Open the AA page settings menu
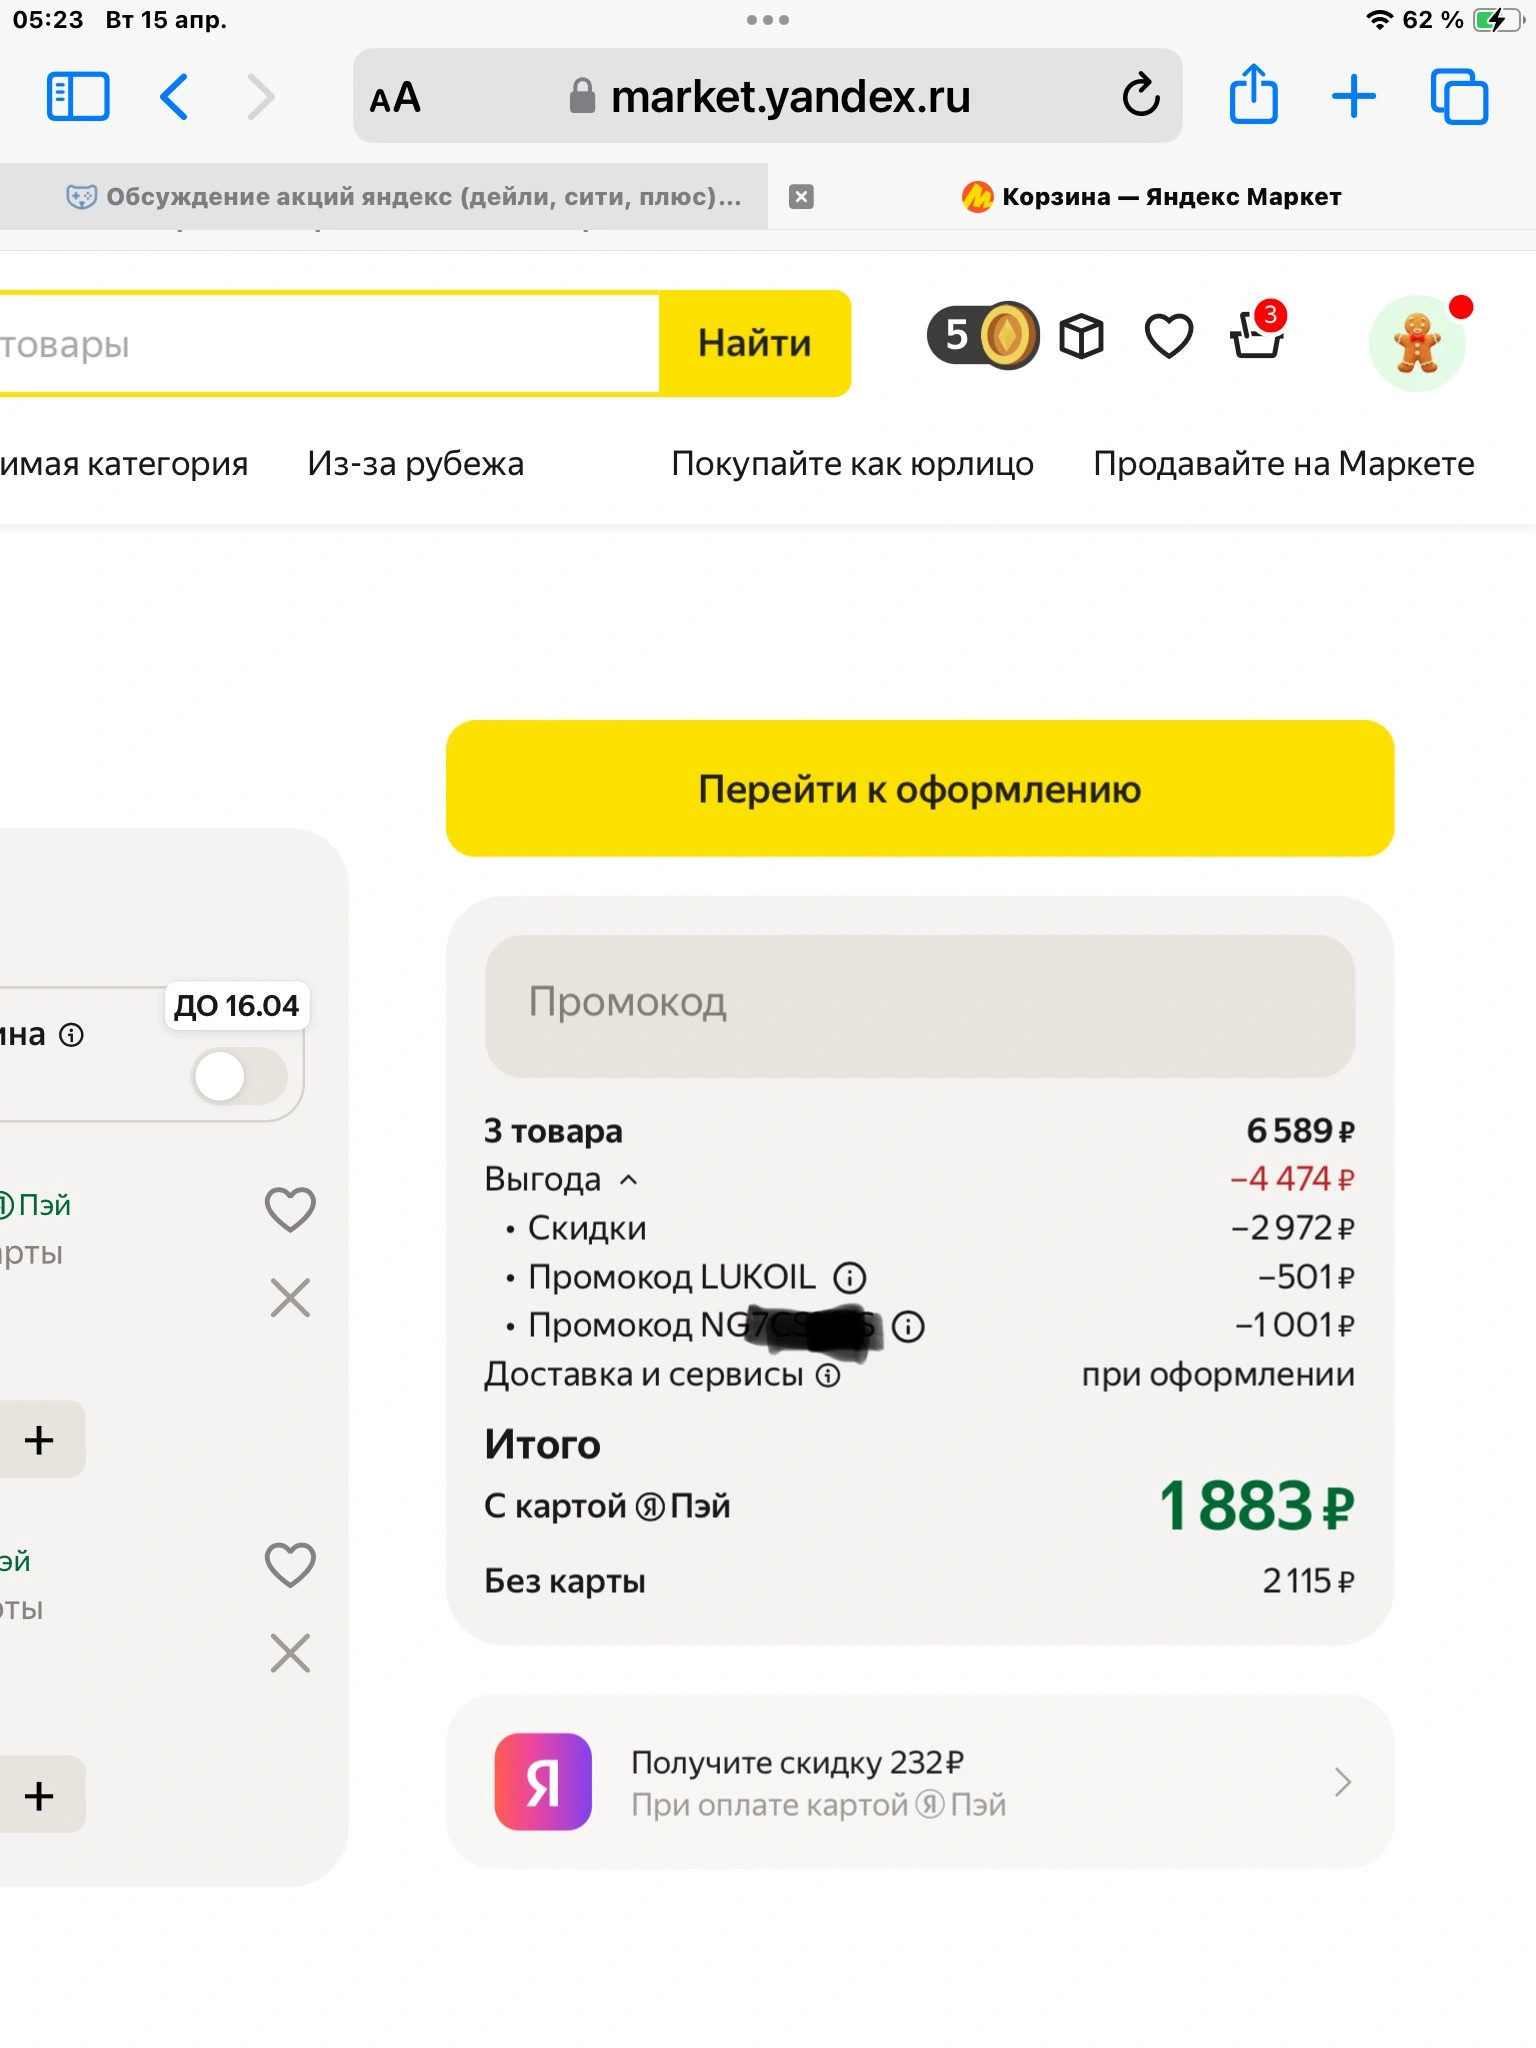This screenshot has width=1536, height=2048. [395, 98]
